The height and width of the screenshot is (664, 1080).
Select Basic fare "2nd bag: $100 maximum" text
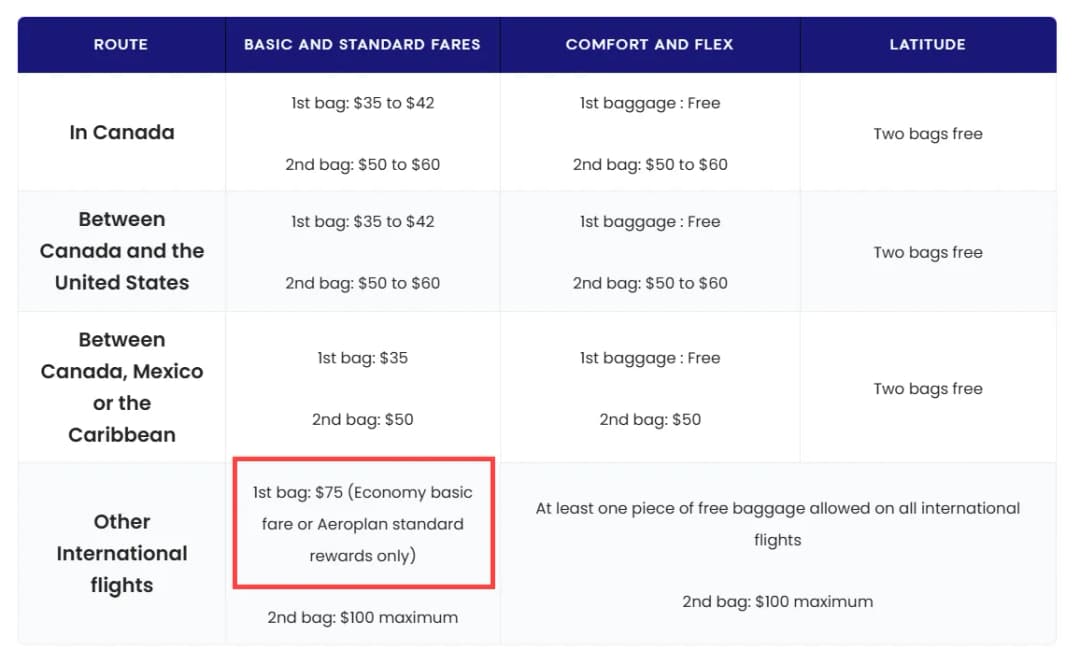[362, 618]
